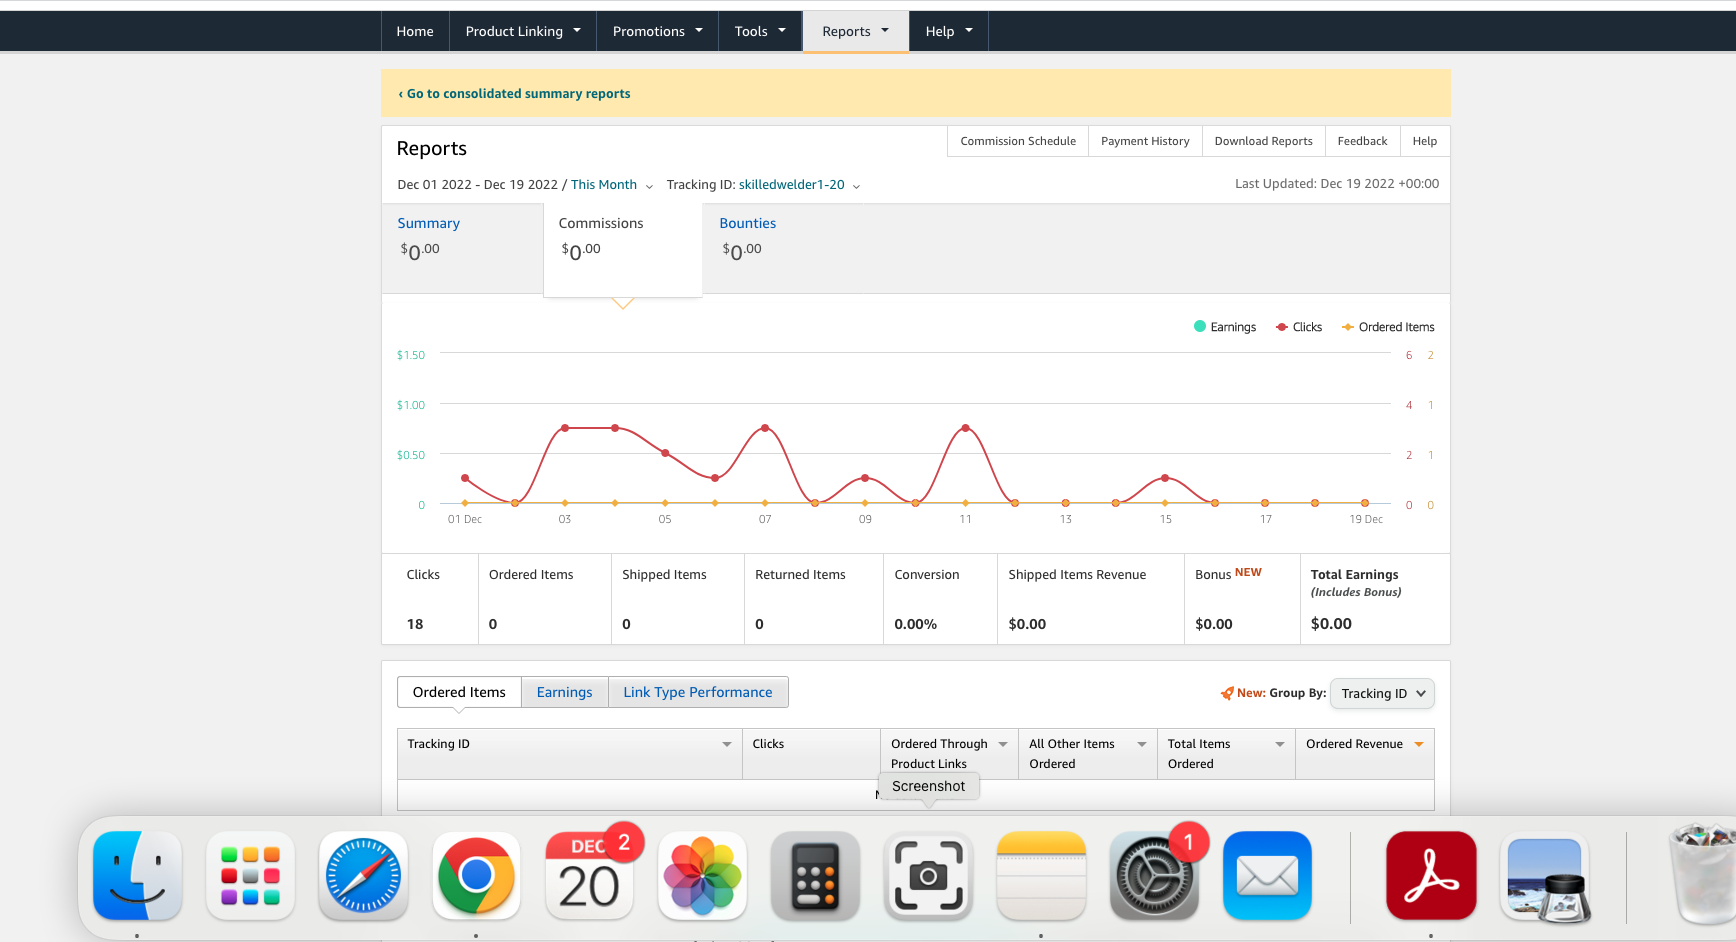Select the Summary earnings tab
Viewport: 1736px width, 942px height.
coord(462,248)
